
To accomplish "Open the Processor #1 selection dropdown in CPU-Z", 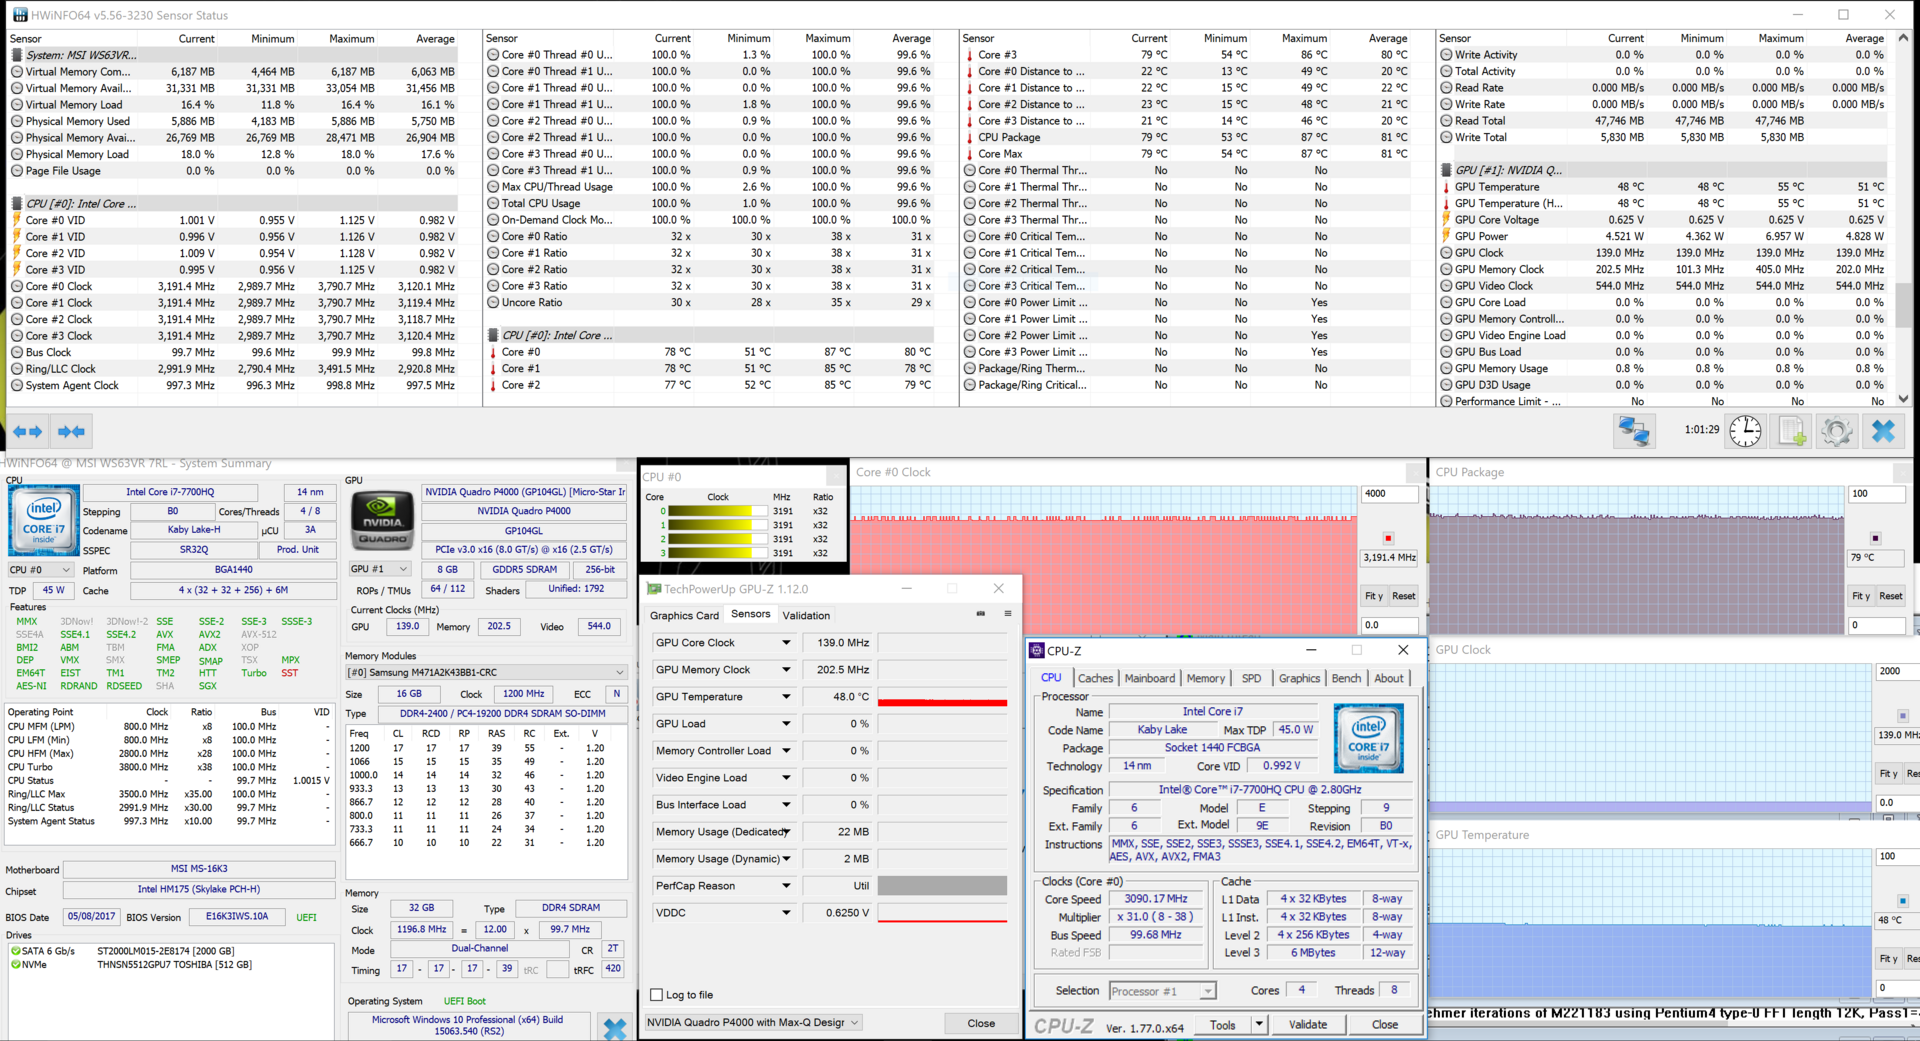I will [1162, 991].
